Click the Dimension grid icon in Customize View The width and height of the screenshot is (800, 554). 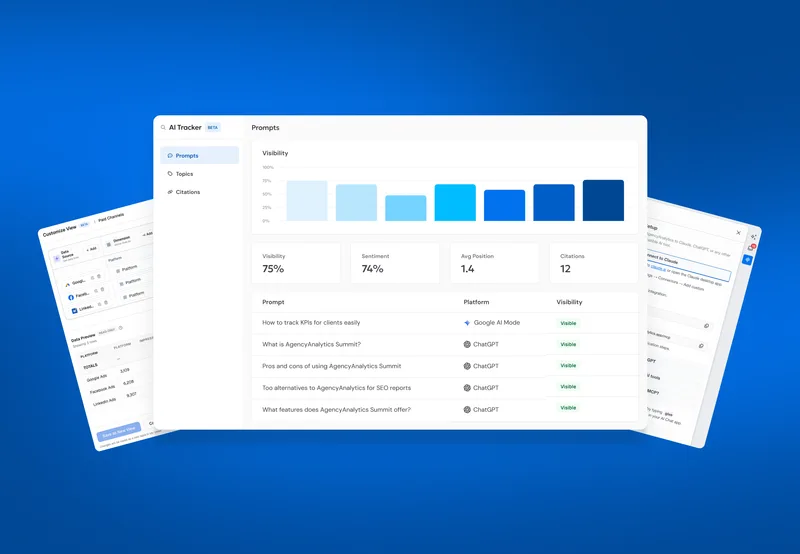[x=108, y=245]
